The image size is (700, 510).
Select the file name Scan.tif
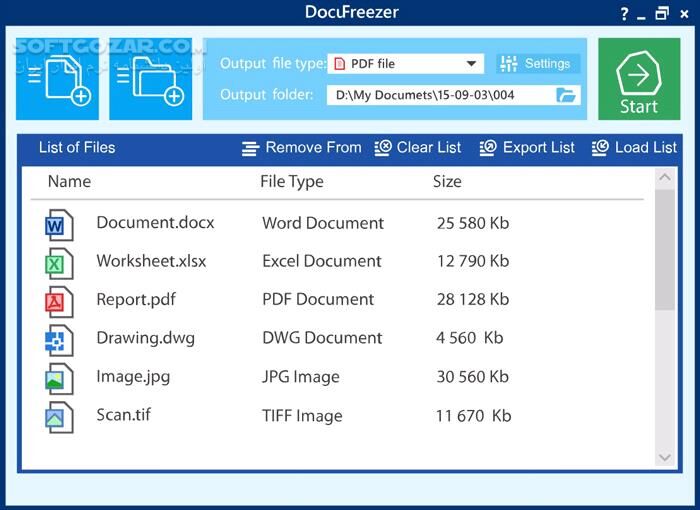pos(124,415)
